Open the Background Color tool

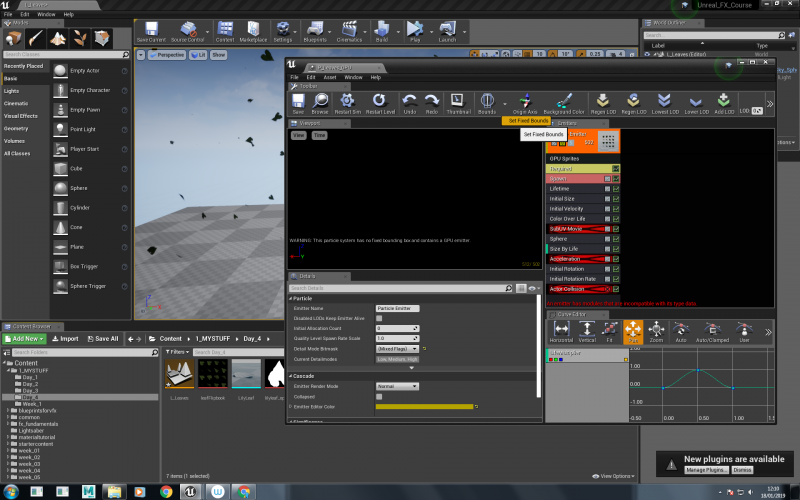[564, 104]
